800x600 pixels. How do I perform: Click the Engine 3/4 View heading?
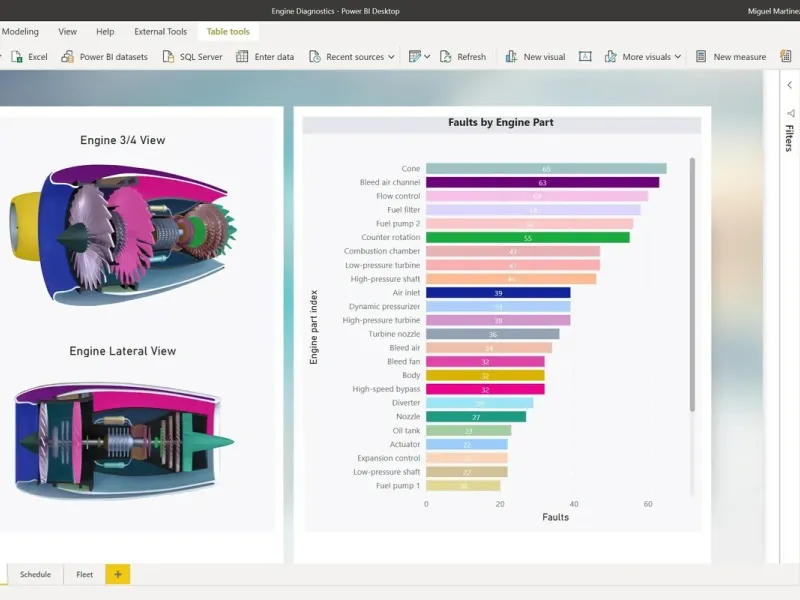coord(122,140)
